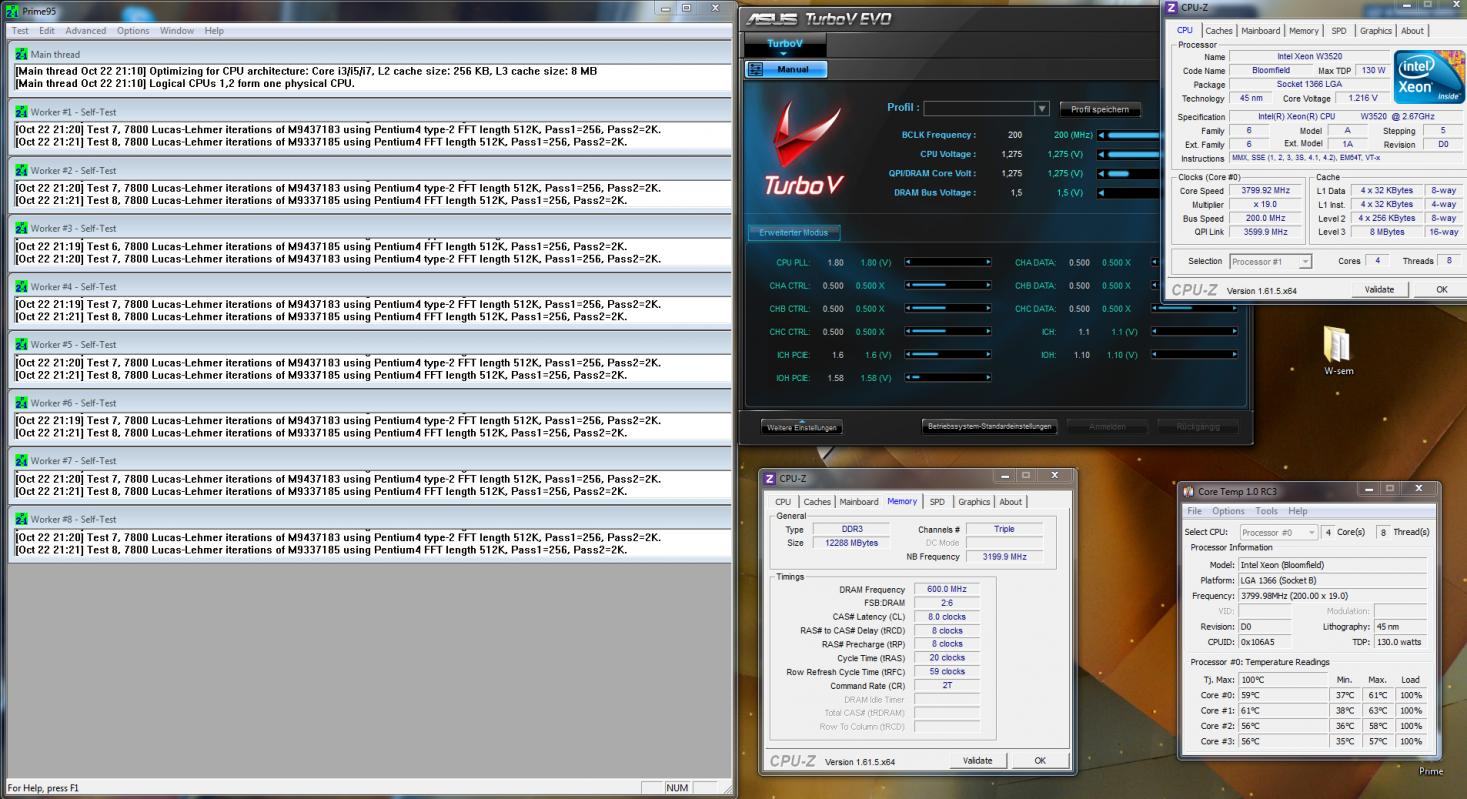Open the Prime95 Help menu

coord(214,31)
